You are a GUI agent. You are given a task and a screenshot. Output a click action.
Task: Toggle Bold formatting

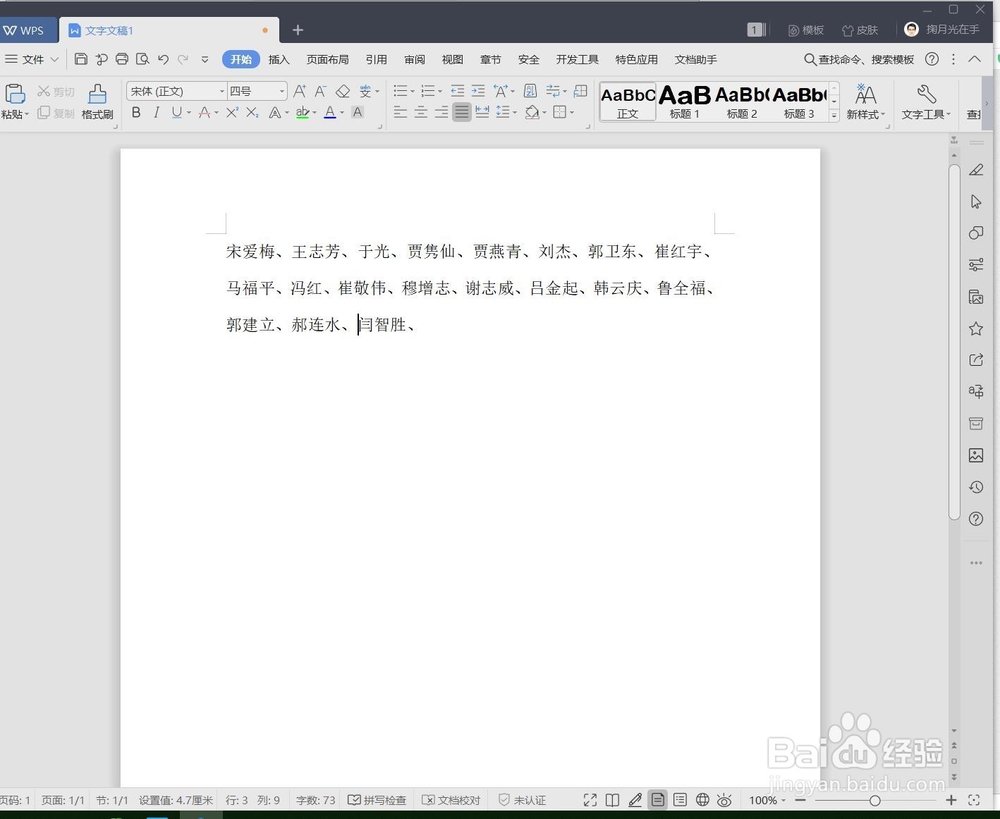pyautogui.click(x=136, y=112)
